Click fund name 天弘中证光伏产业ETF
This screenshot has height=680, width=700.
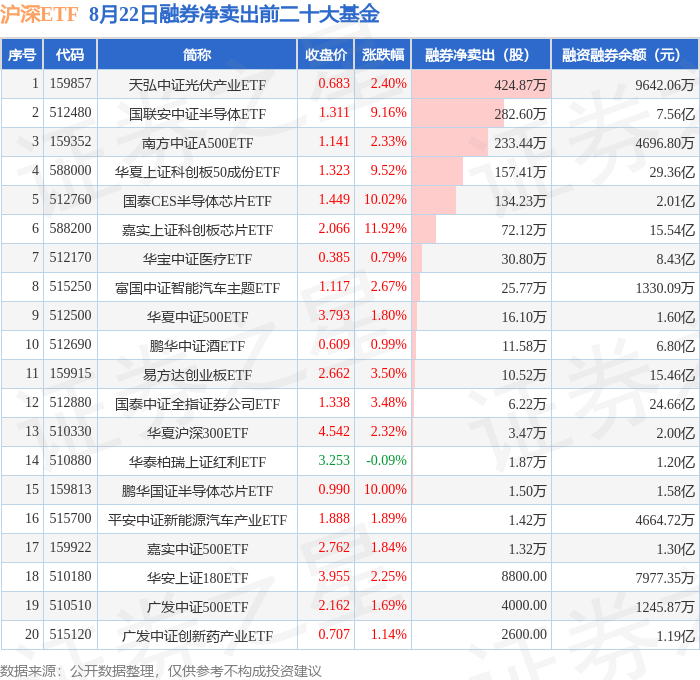point(197,85)
